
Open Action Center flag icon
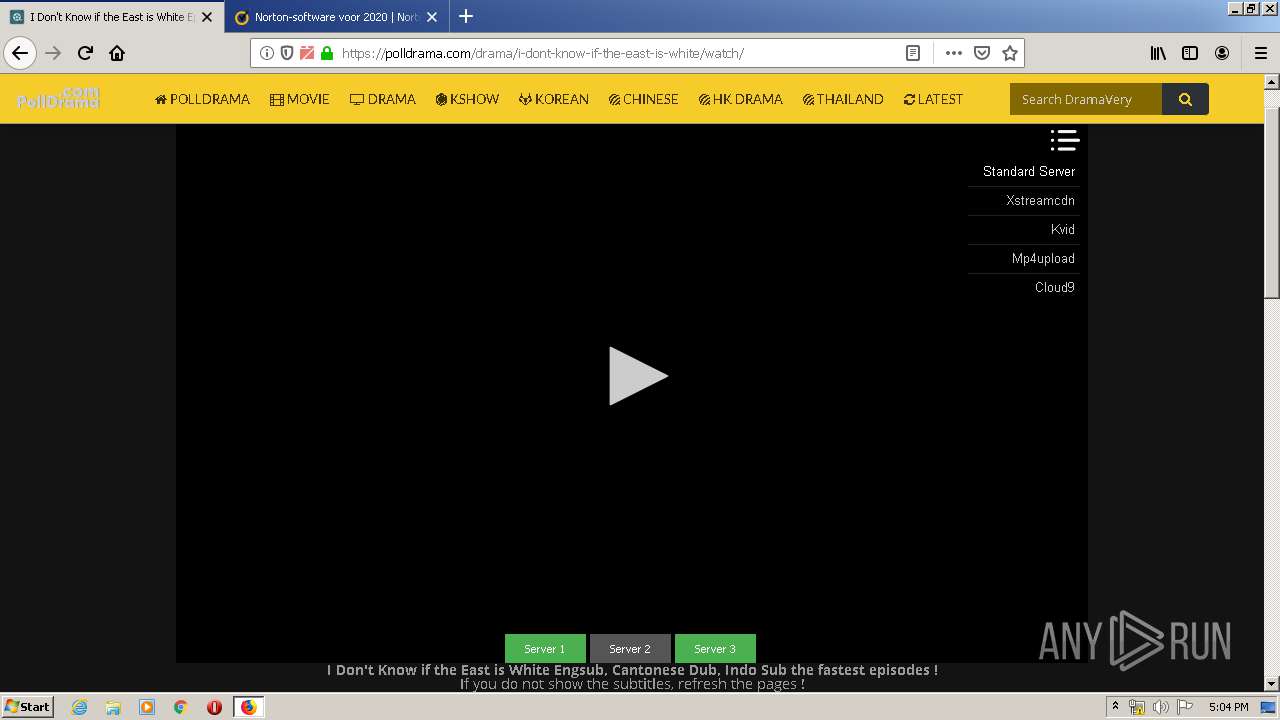pyautogui.click(x=1184, y=707)
